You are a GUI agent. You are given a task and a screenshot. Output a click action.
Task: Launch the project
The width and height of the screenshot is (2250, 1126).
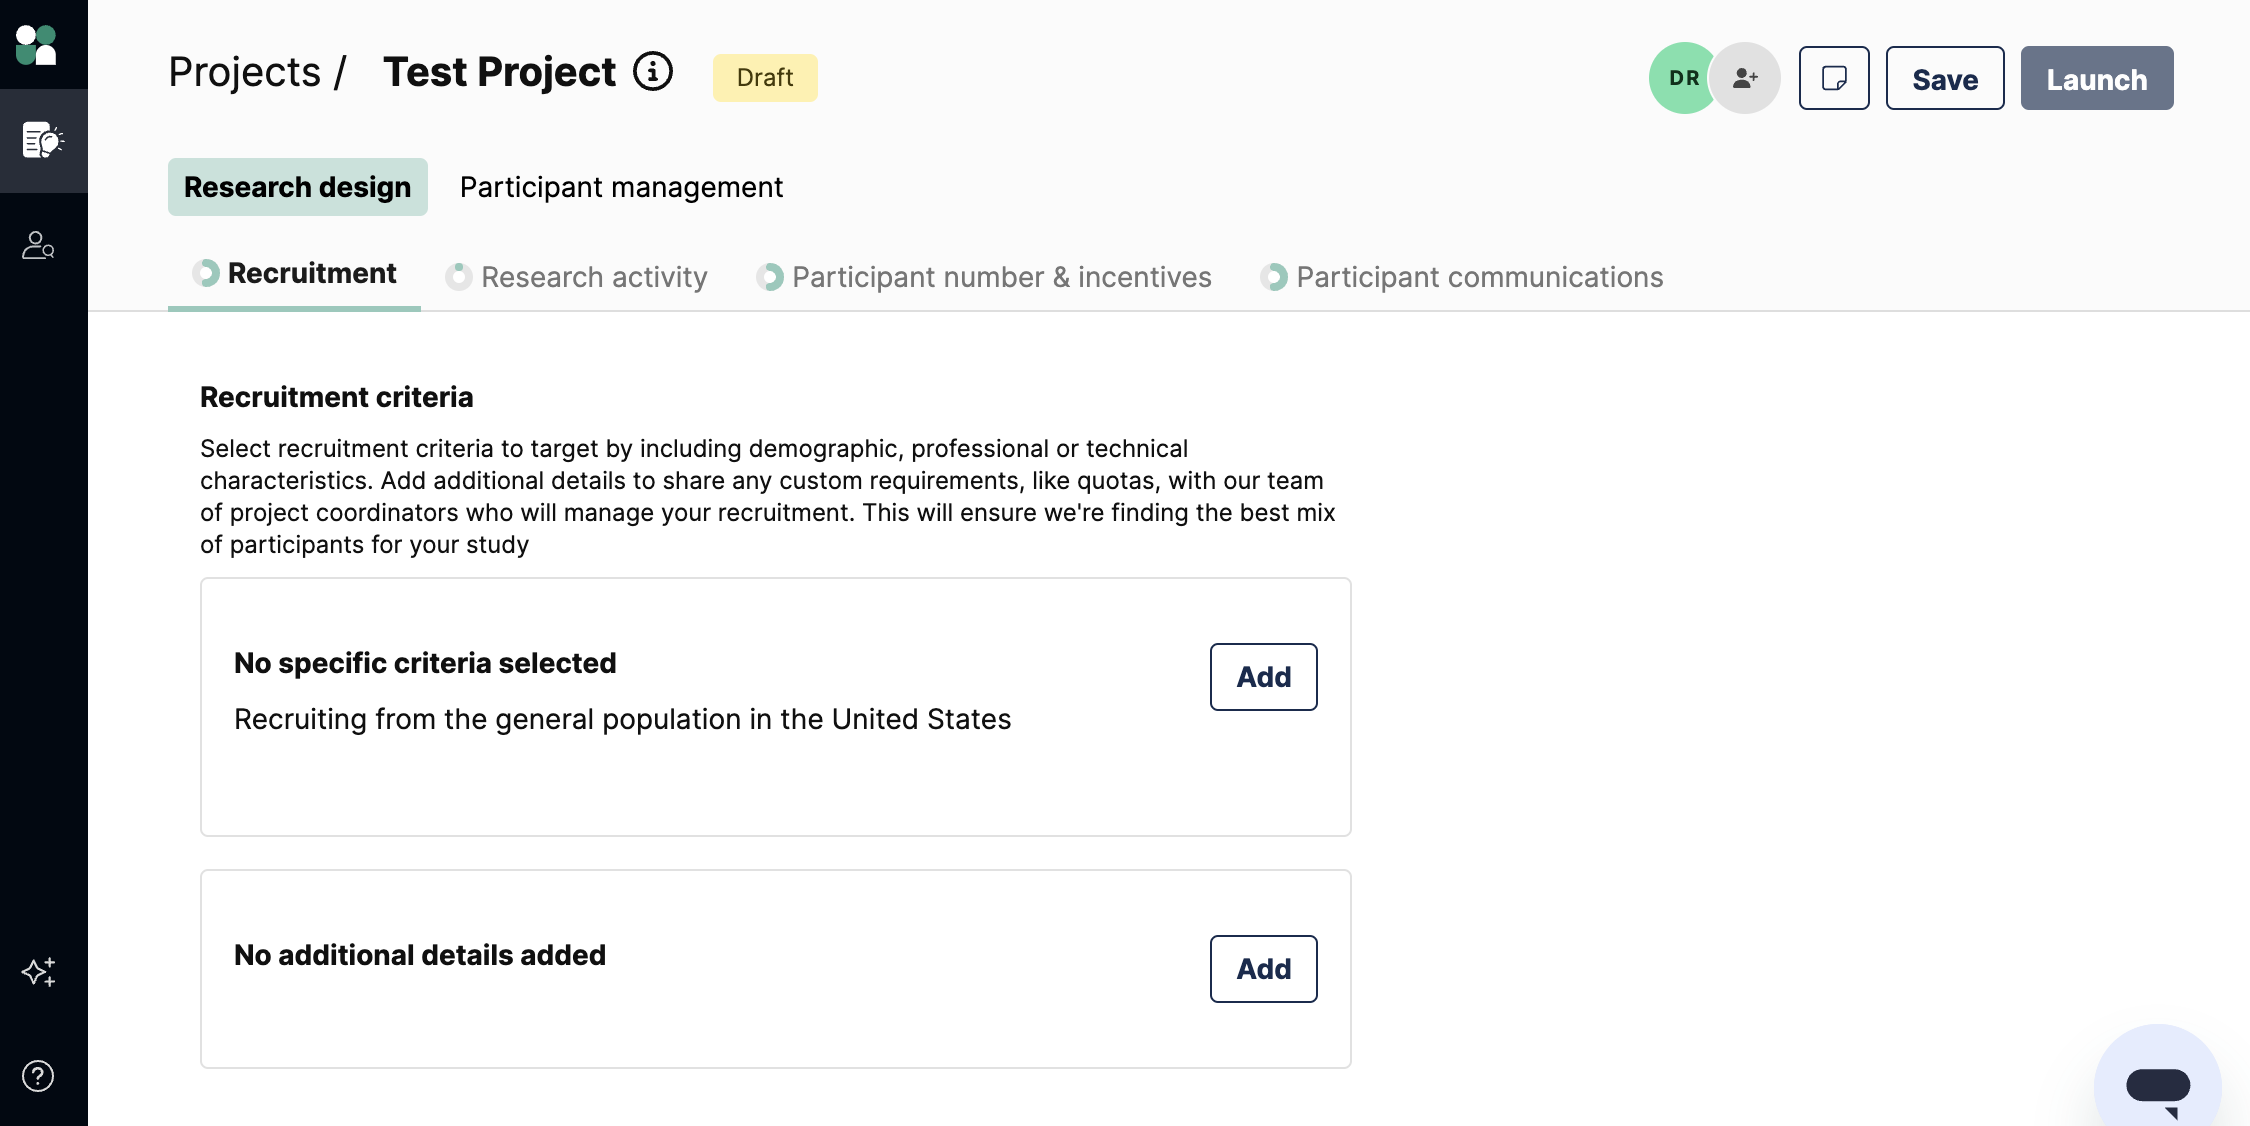click(x=2097, y=78)
